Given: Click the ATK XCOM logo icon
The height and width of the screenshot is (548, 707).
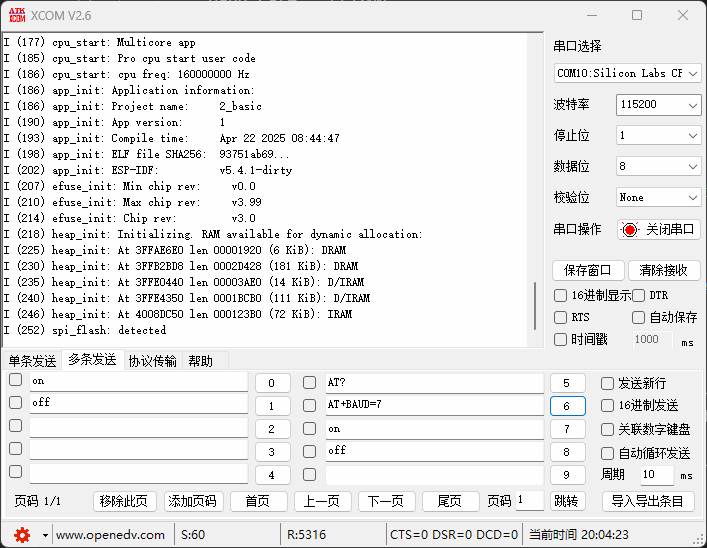Looking at the screenshot, I should pos(16,15).
